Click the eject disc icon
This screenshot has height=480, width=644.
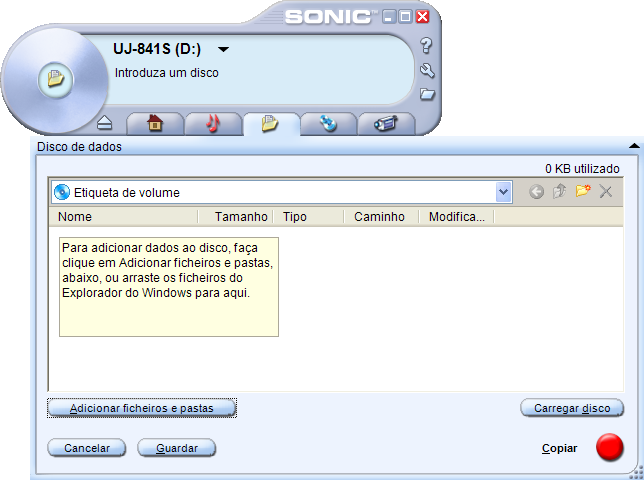[106, 124]
